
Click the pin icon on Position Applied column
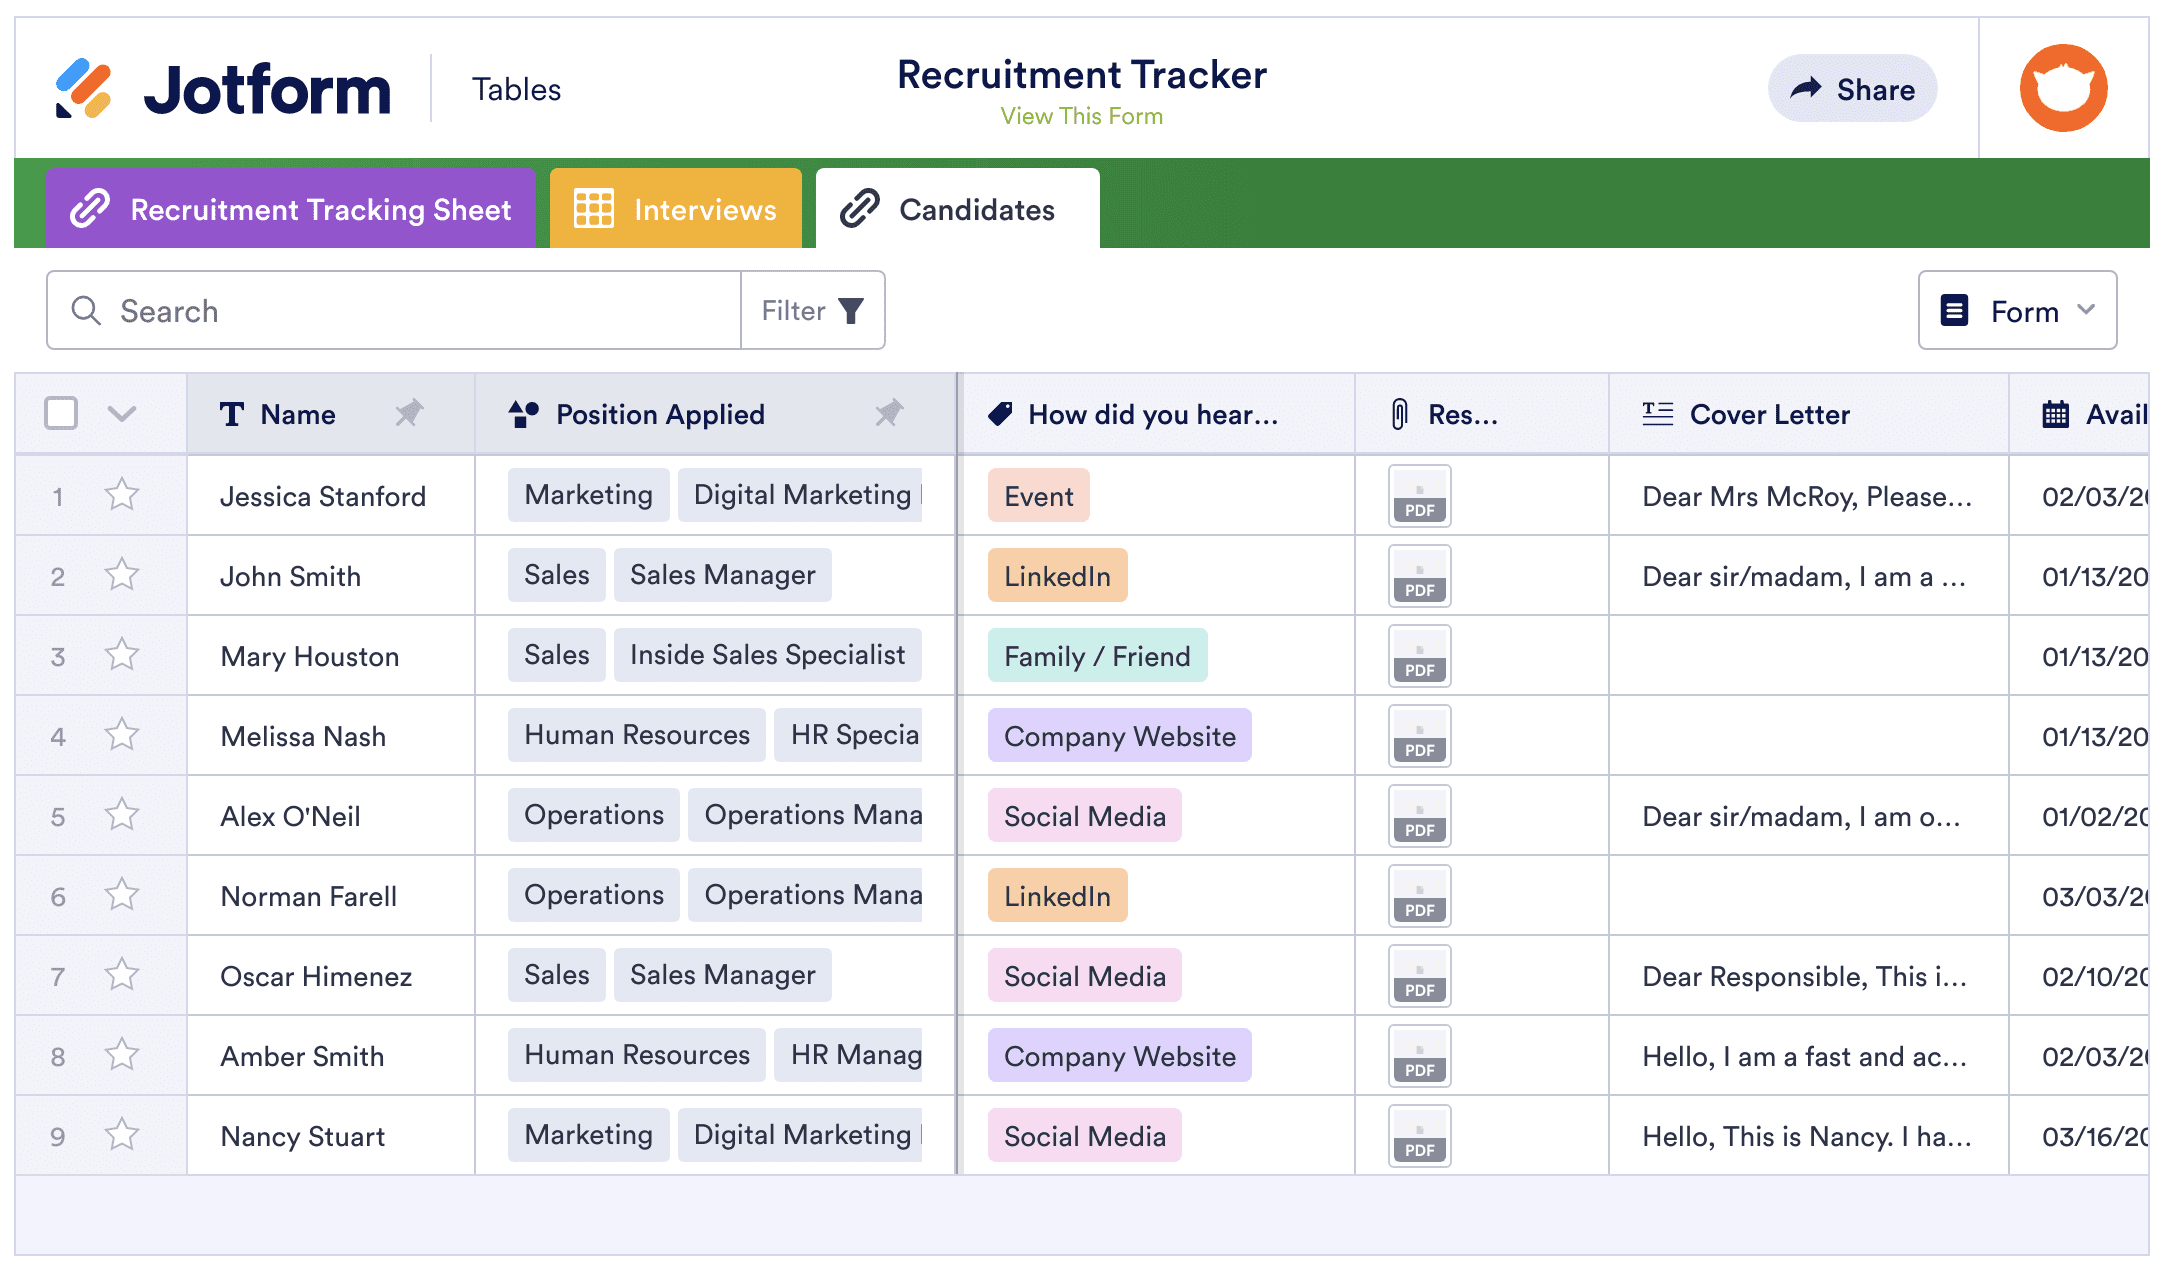(889, 413)
